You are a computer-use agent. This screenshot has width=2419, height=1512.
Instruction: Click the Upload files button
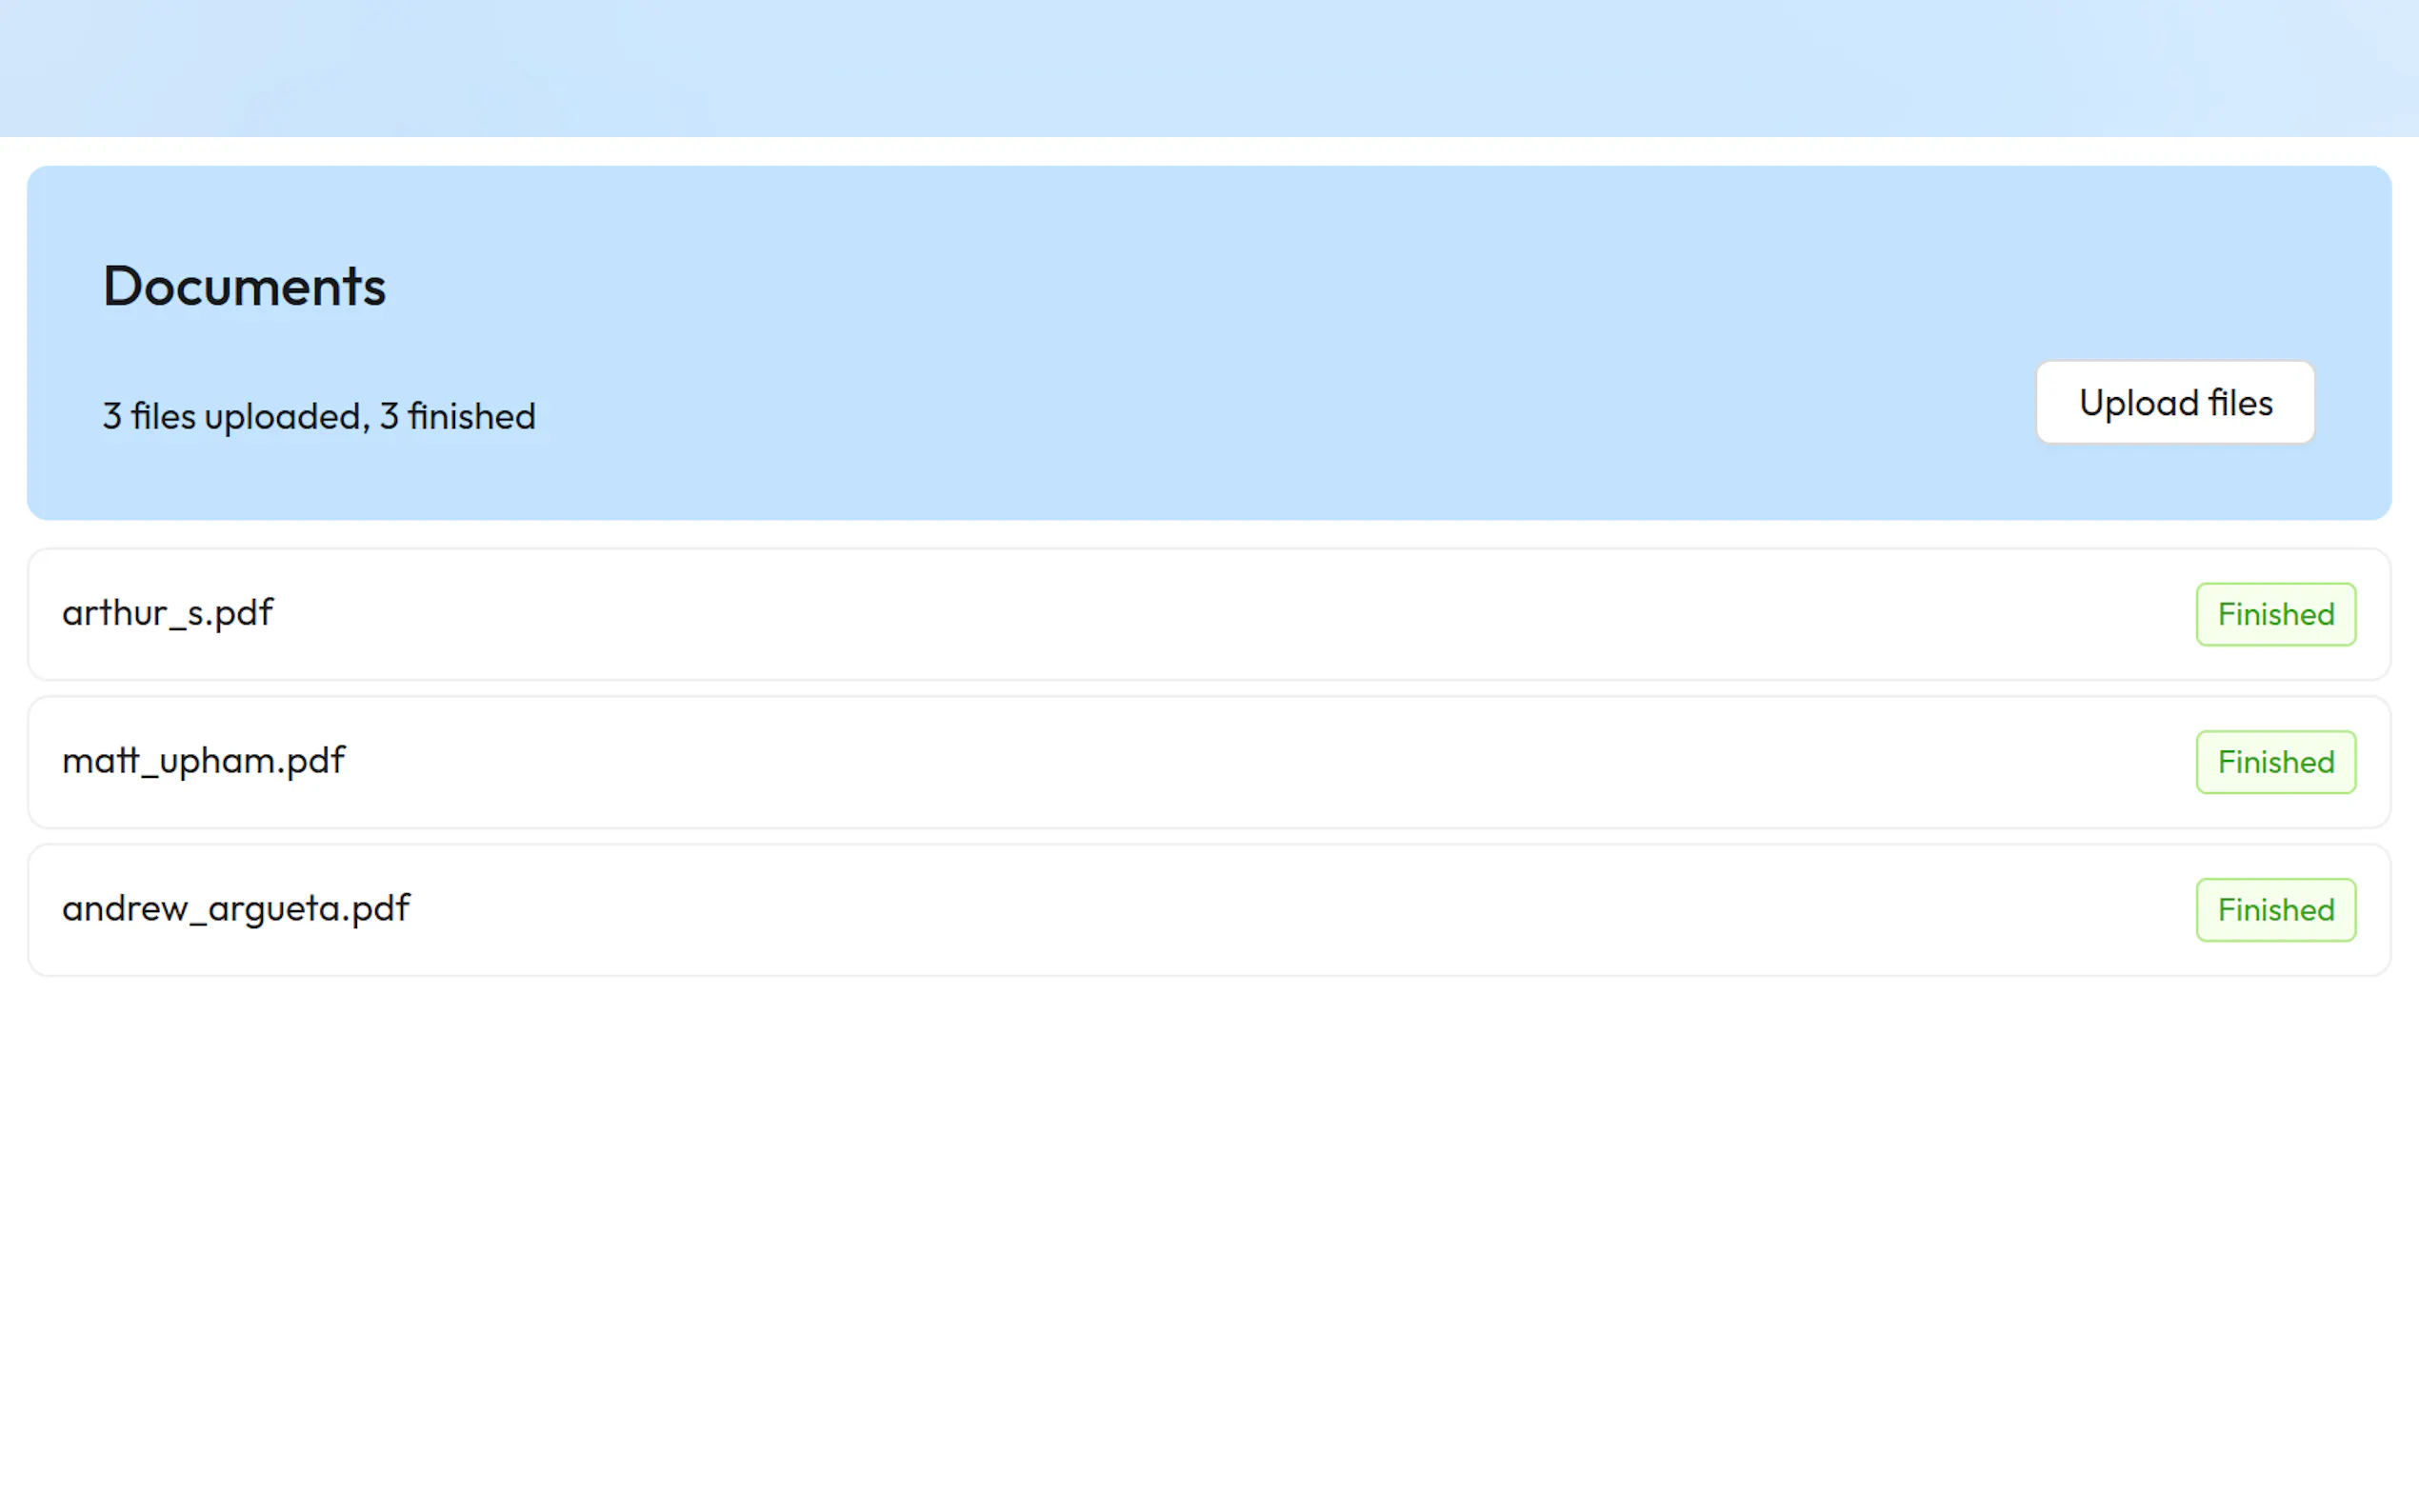(x=2174, y=402)
